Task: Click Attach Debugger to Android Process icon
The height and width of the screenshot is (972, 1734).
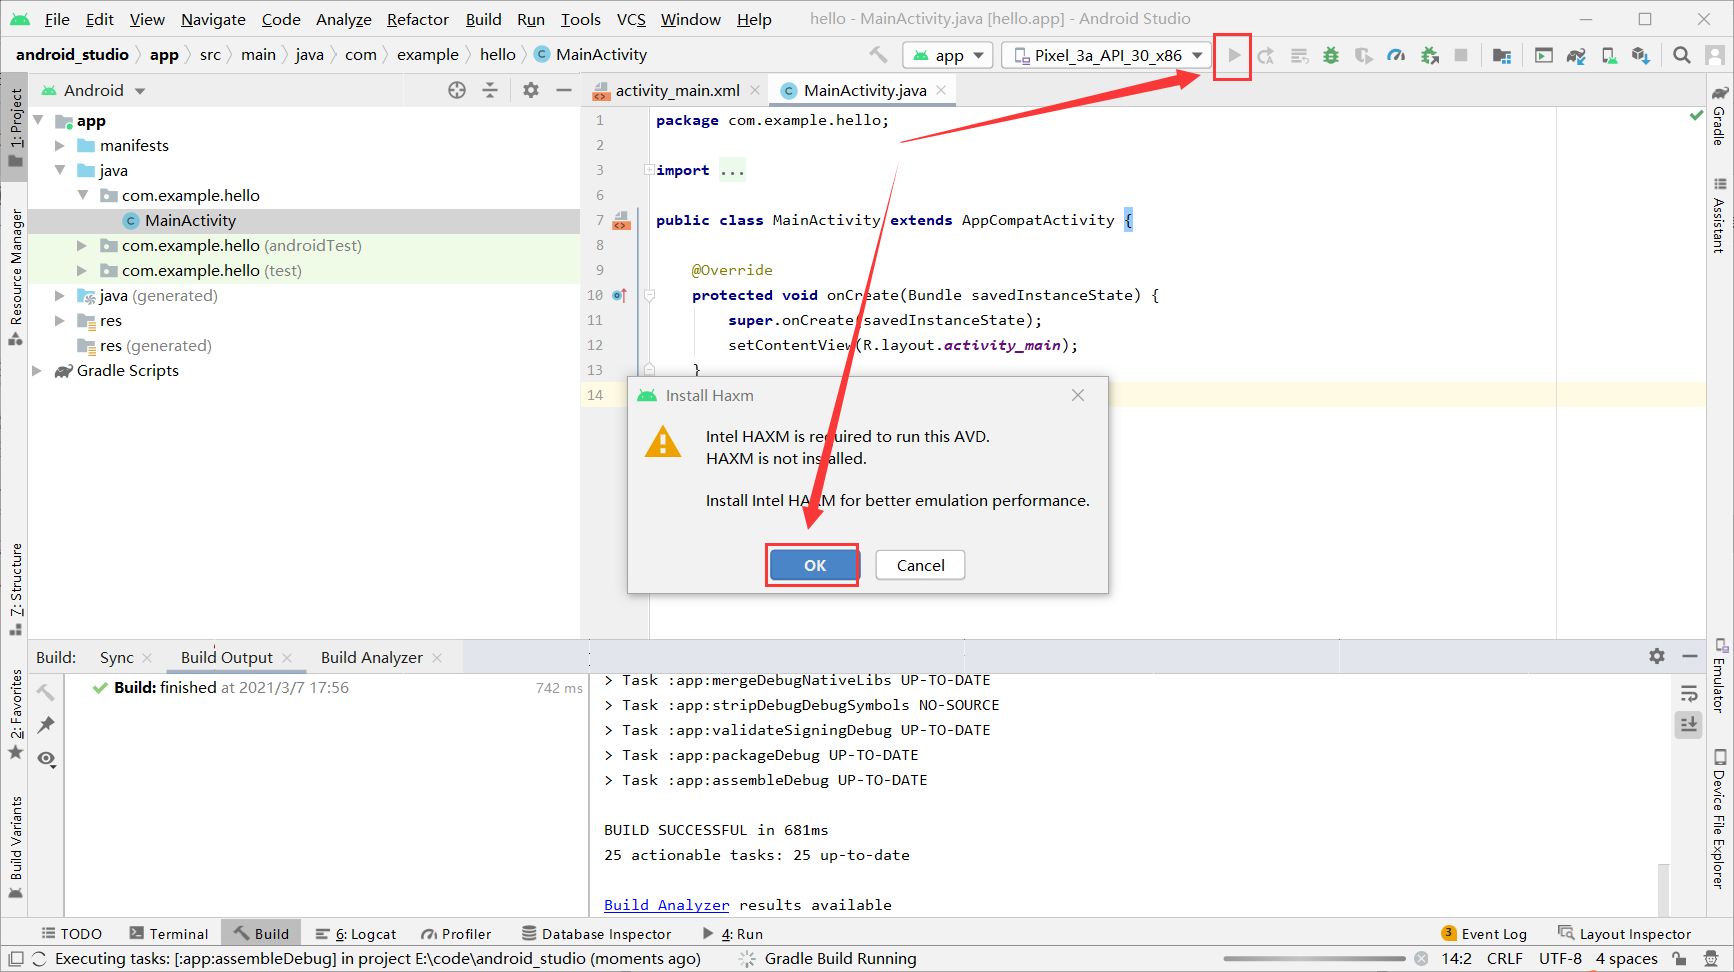Action: pos(1429,55)
